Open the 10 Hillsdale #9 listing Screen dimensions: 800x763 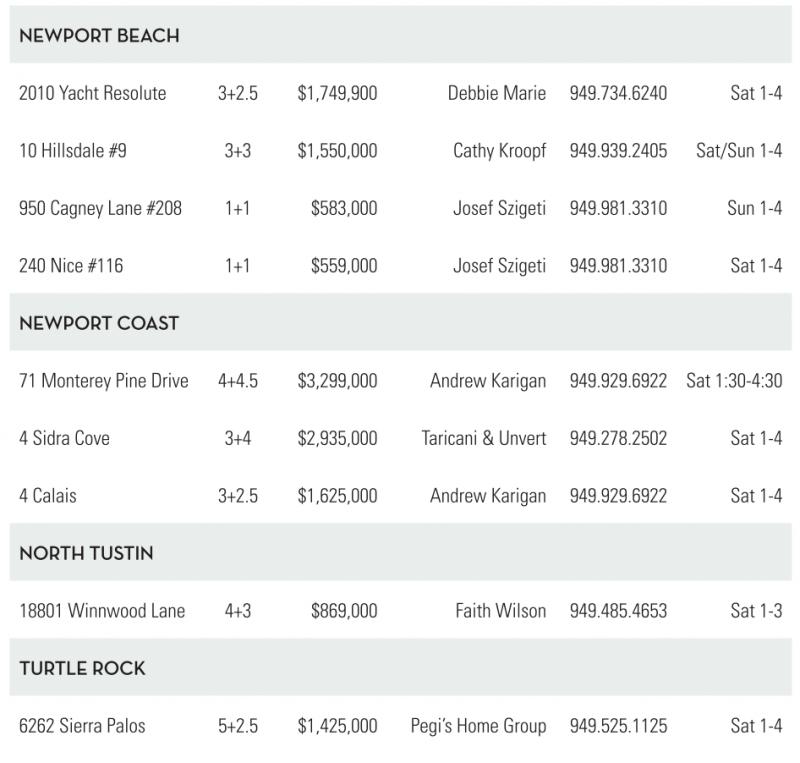[x=73, y=152]
